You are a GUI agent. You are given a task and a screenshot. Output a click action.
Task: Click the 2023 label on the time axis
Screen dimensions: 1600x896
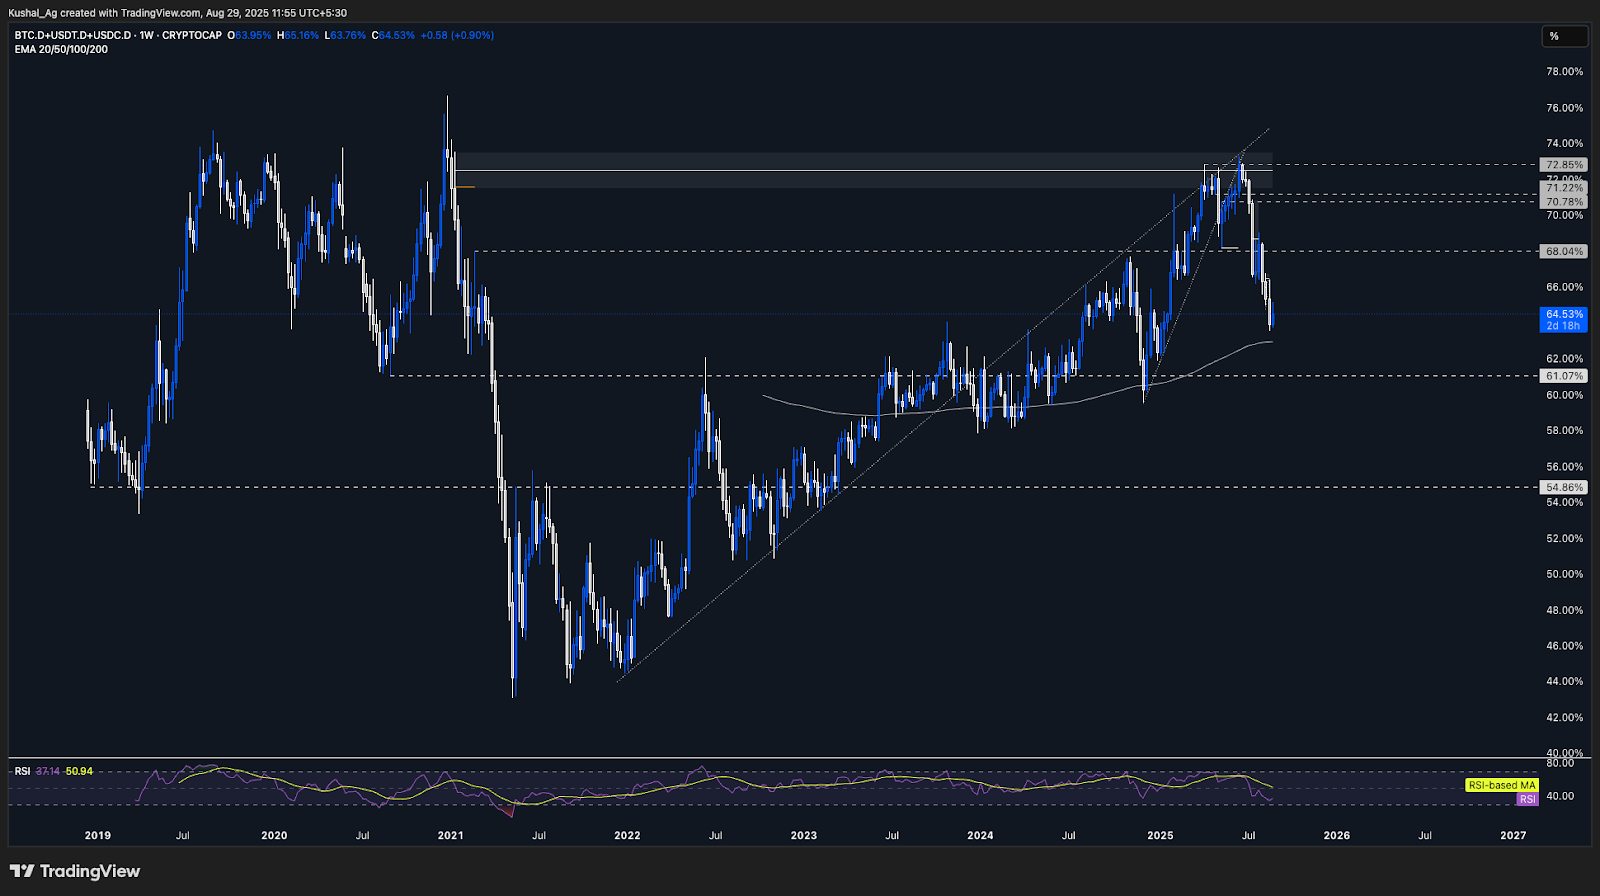(x=804, y=836)
